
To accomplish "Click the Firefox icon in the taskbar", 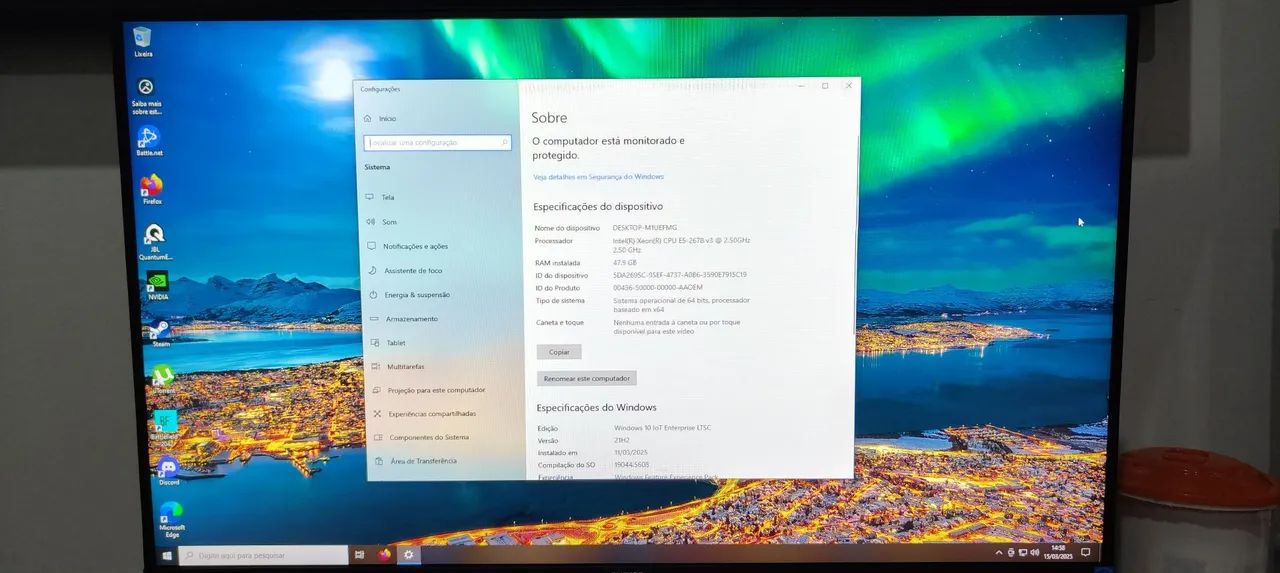I will [384, 554].
